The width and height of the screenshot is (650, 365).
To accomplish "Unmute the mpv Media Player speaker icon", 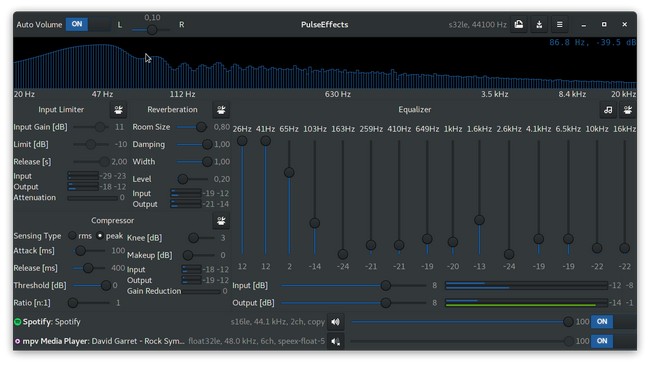I will 335,341.
